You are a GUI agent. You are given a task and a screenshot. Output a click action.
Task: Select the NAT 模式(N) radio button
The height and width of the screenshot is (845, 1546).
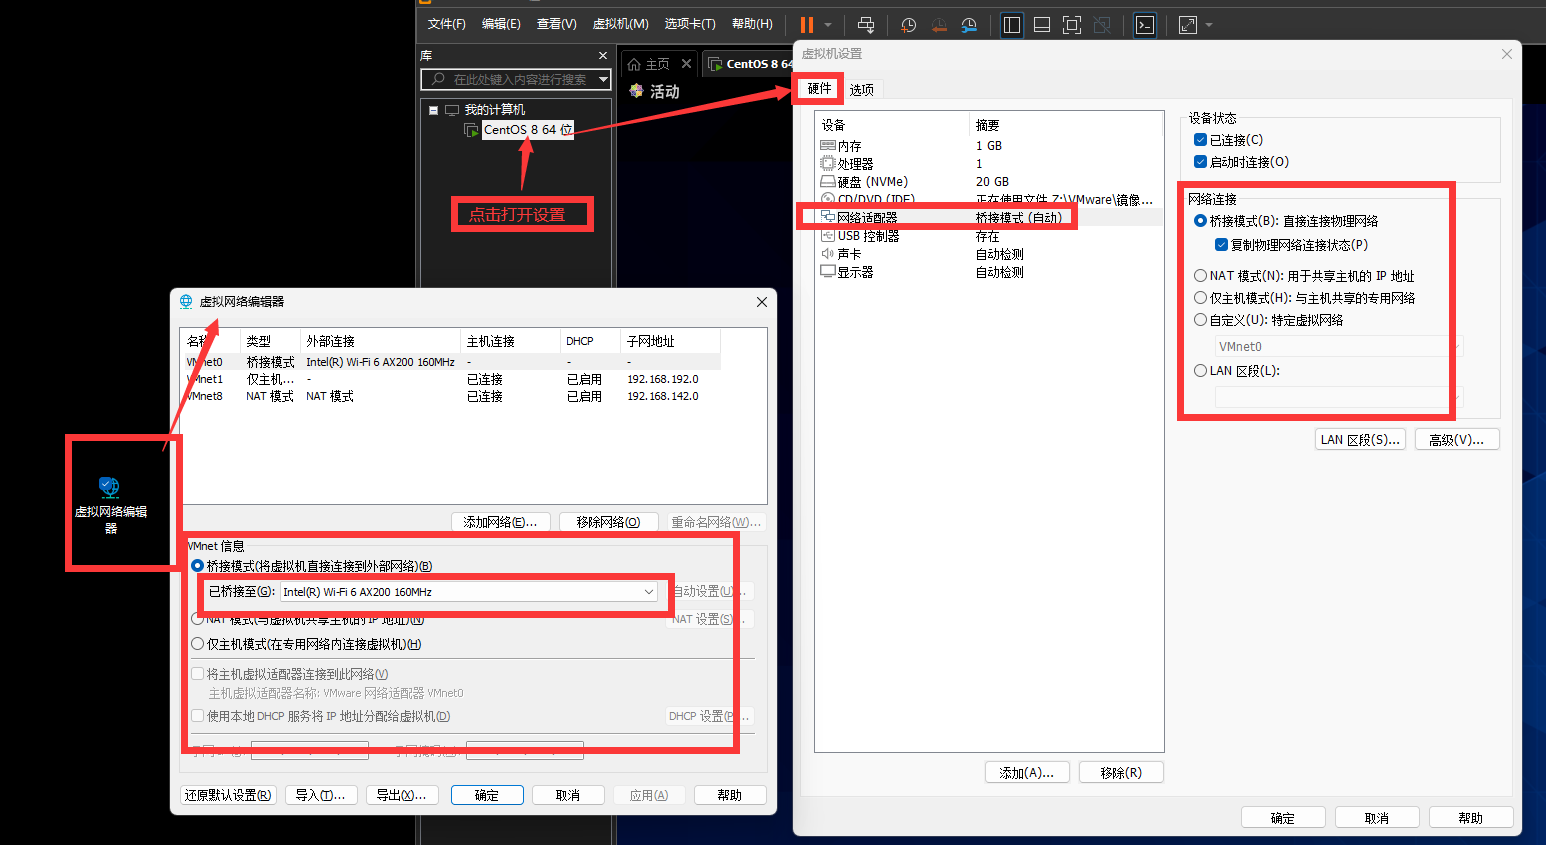coord(1200,276)
